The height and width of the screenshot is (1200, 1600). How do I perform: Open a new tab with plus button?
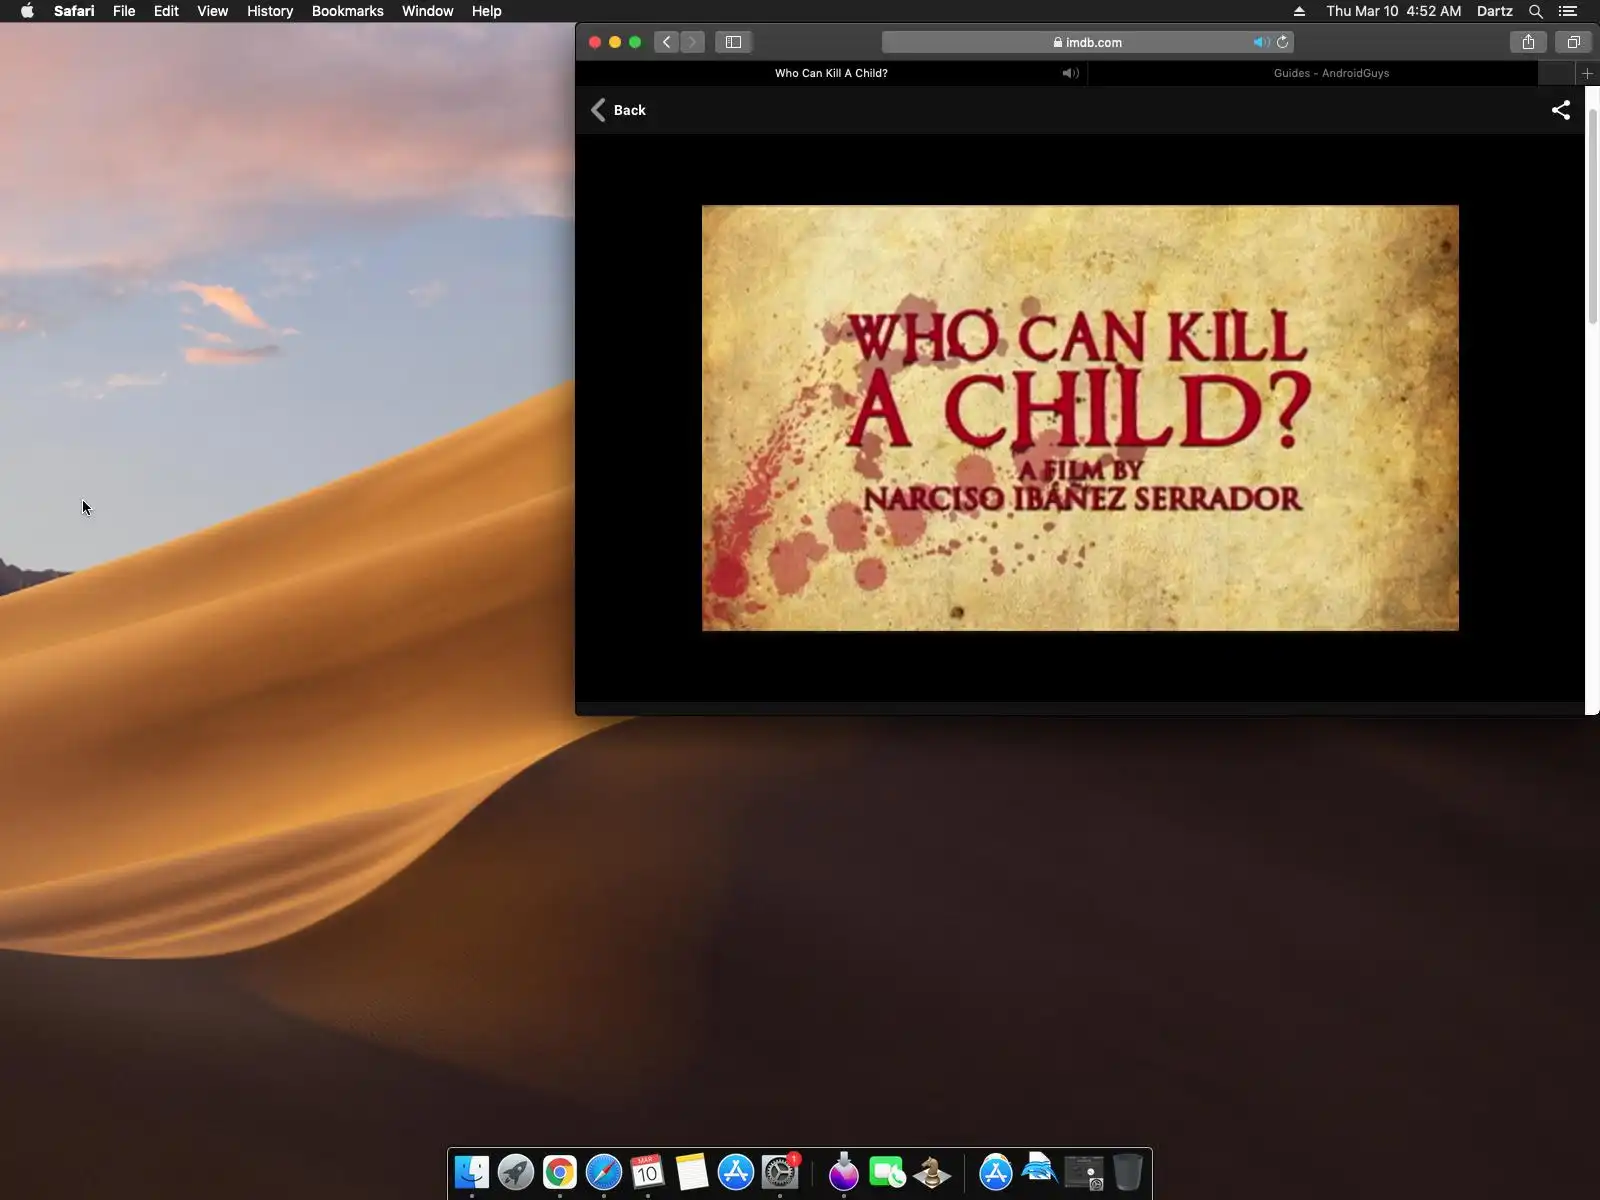tap(1587, 73)
